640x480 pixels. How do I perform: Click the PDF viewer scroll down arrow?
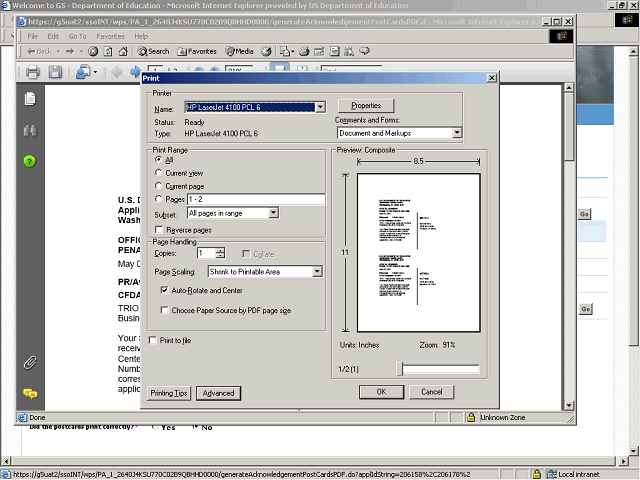569,405
